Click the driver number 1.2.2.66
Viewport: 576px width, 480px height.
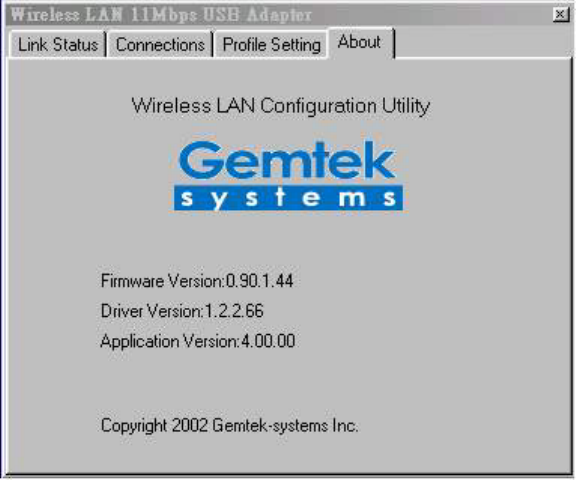click(x=234, y=311)
